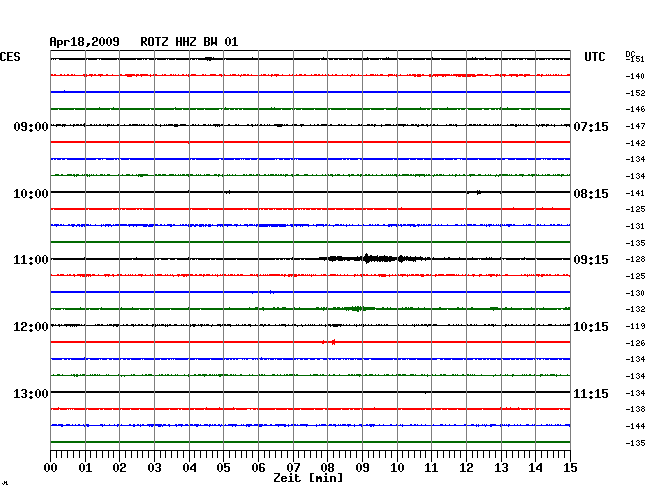Click the DC offset value -147

(x=635, y=126)
